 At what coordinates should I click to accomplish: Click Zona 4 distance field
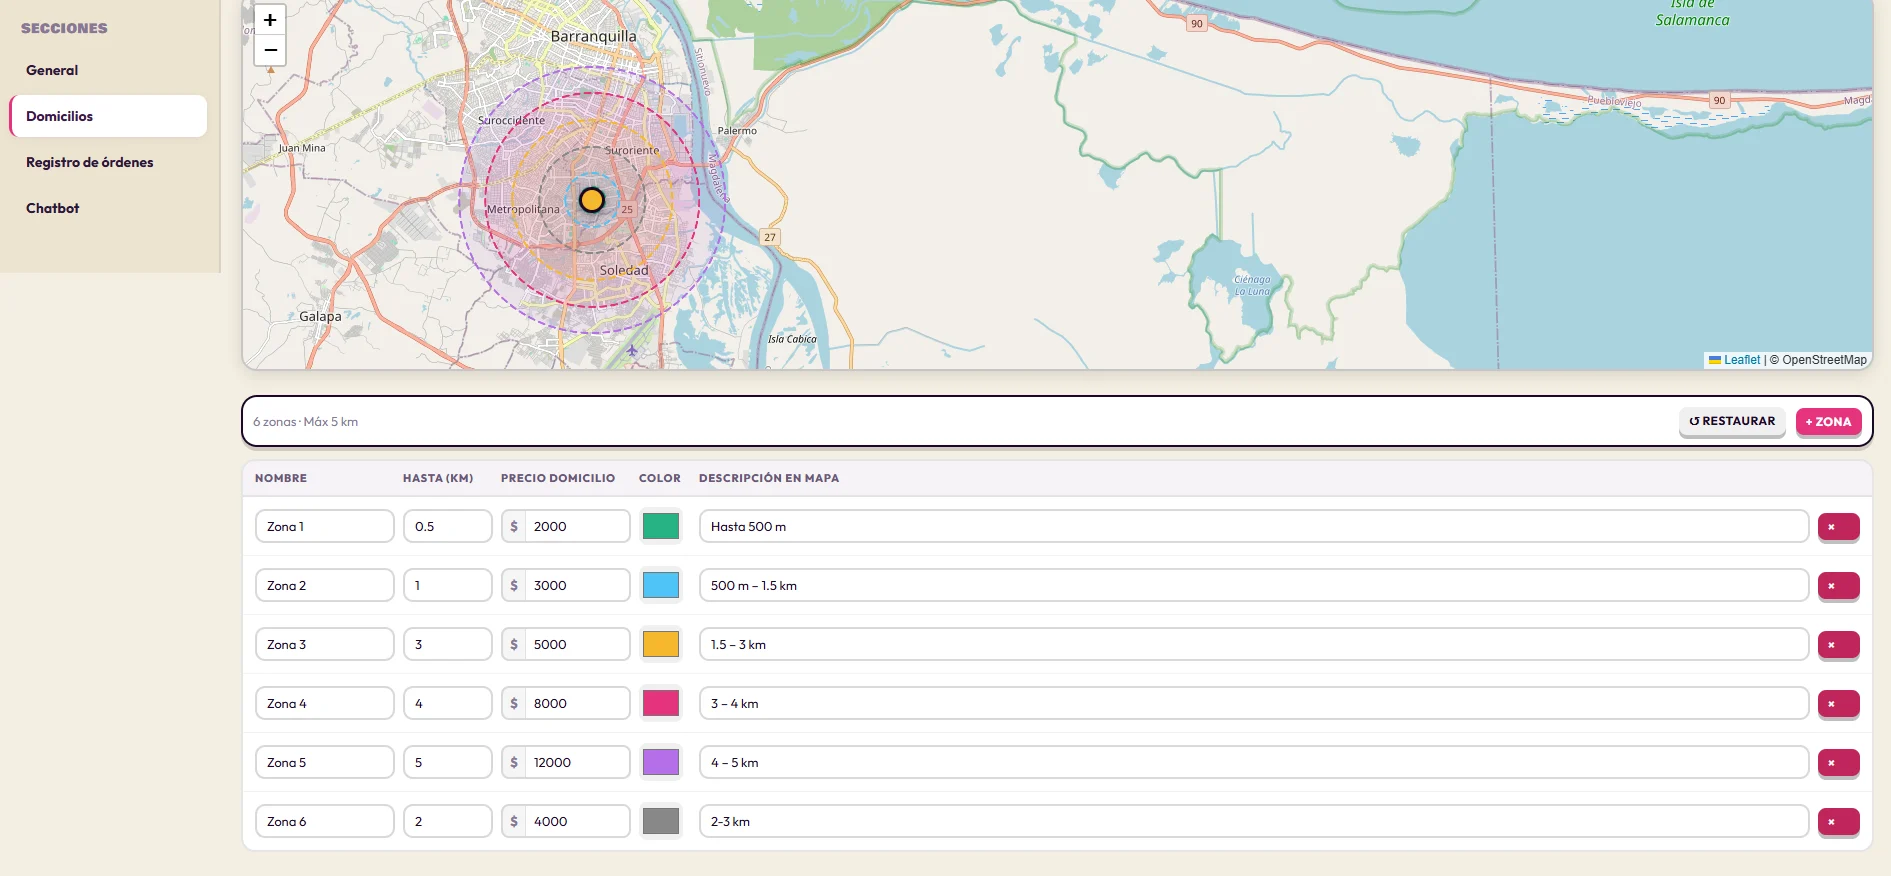tap(448, 703)
